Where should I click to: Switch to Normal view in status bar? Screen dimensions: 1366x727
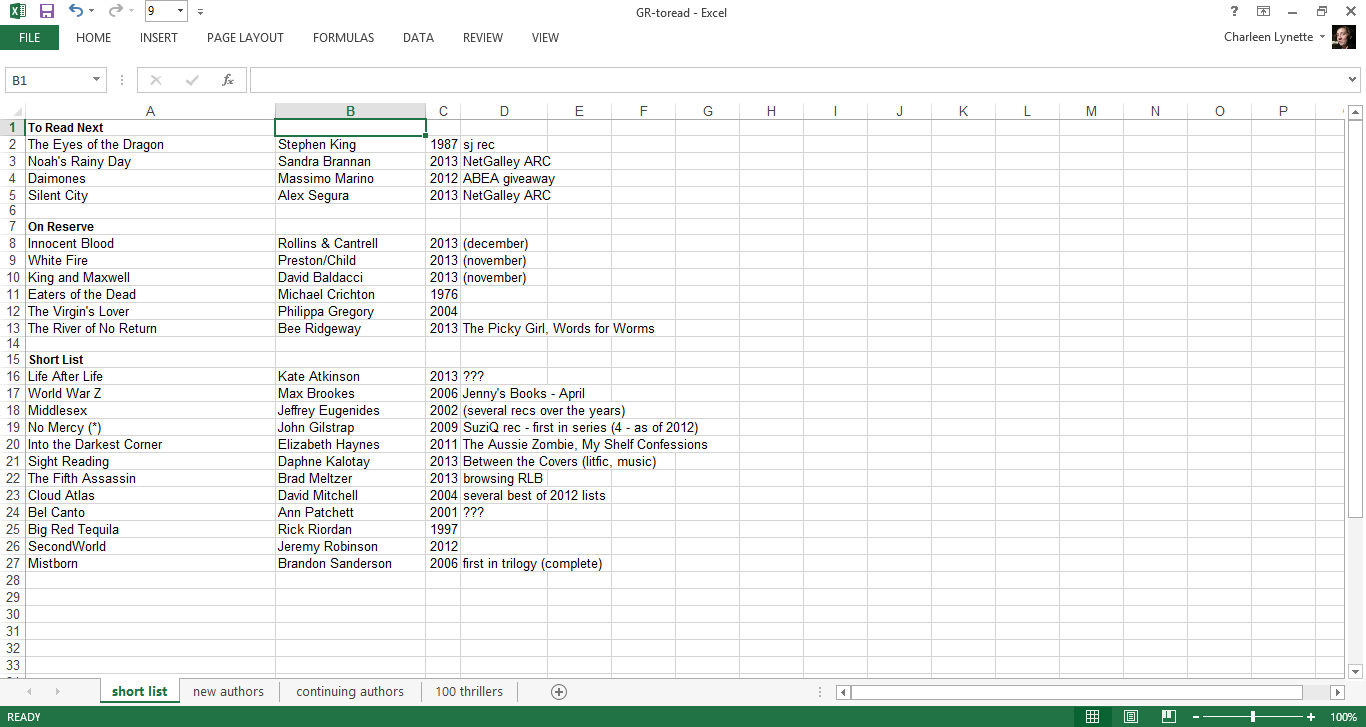click(x=1093, y=717)
